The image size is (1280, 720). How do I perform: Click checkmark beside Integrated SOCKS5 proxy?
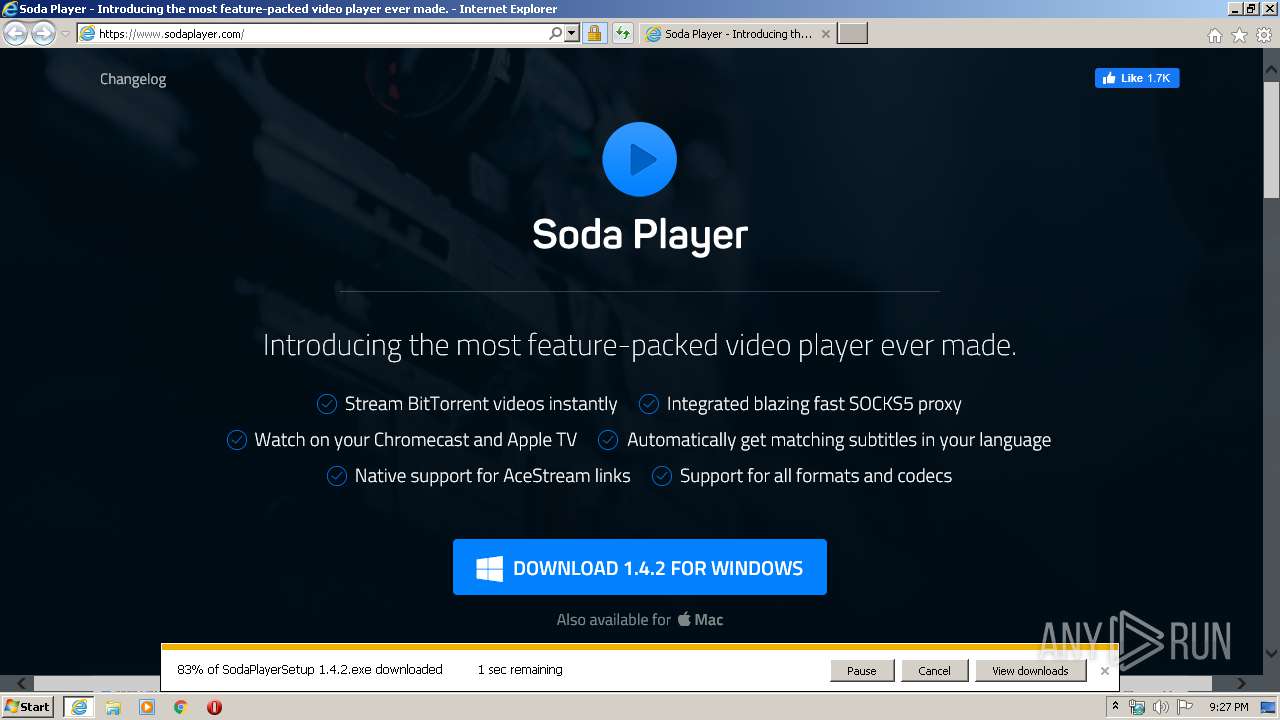649,404
